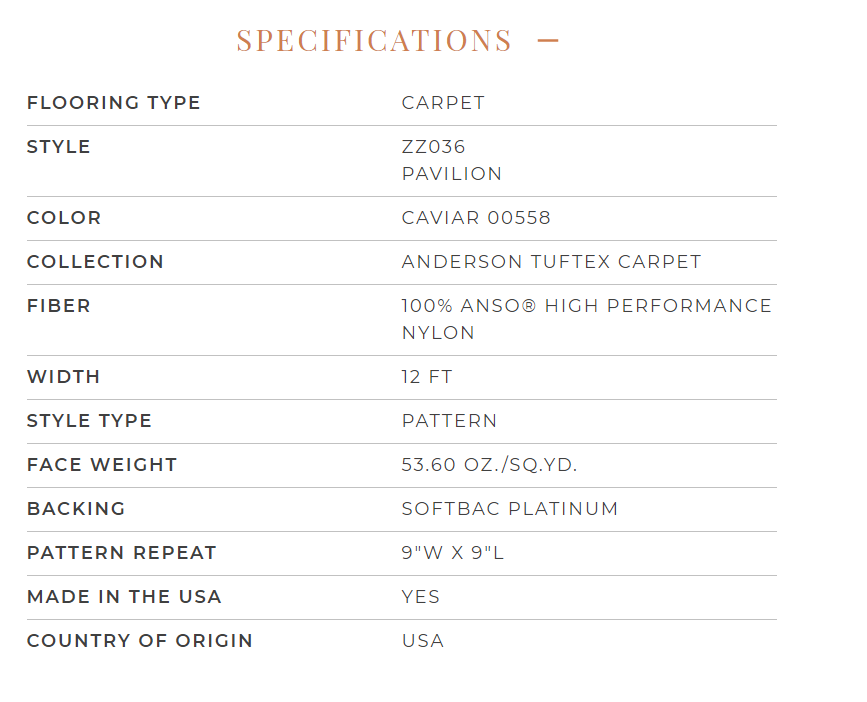Select the CAVIAR 00558 color value

[x=476, y=218]
